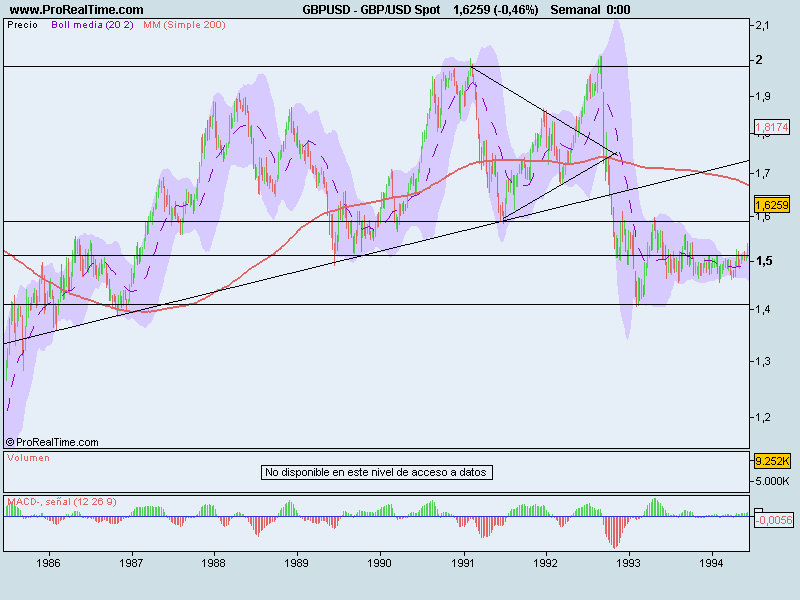Click the 1,6259 current price tag
The image size is (800, 600).
tap(772, 205)
